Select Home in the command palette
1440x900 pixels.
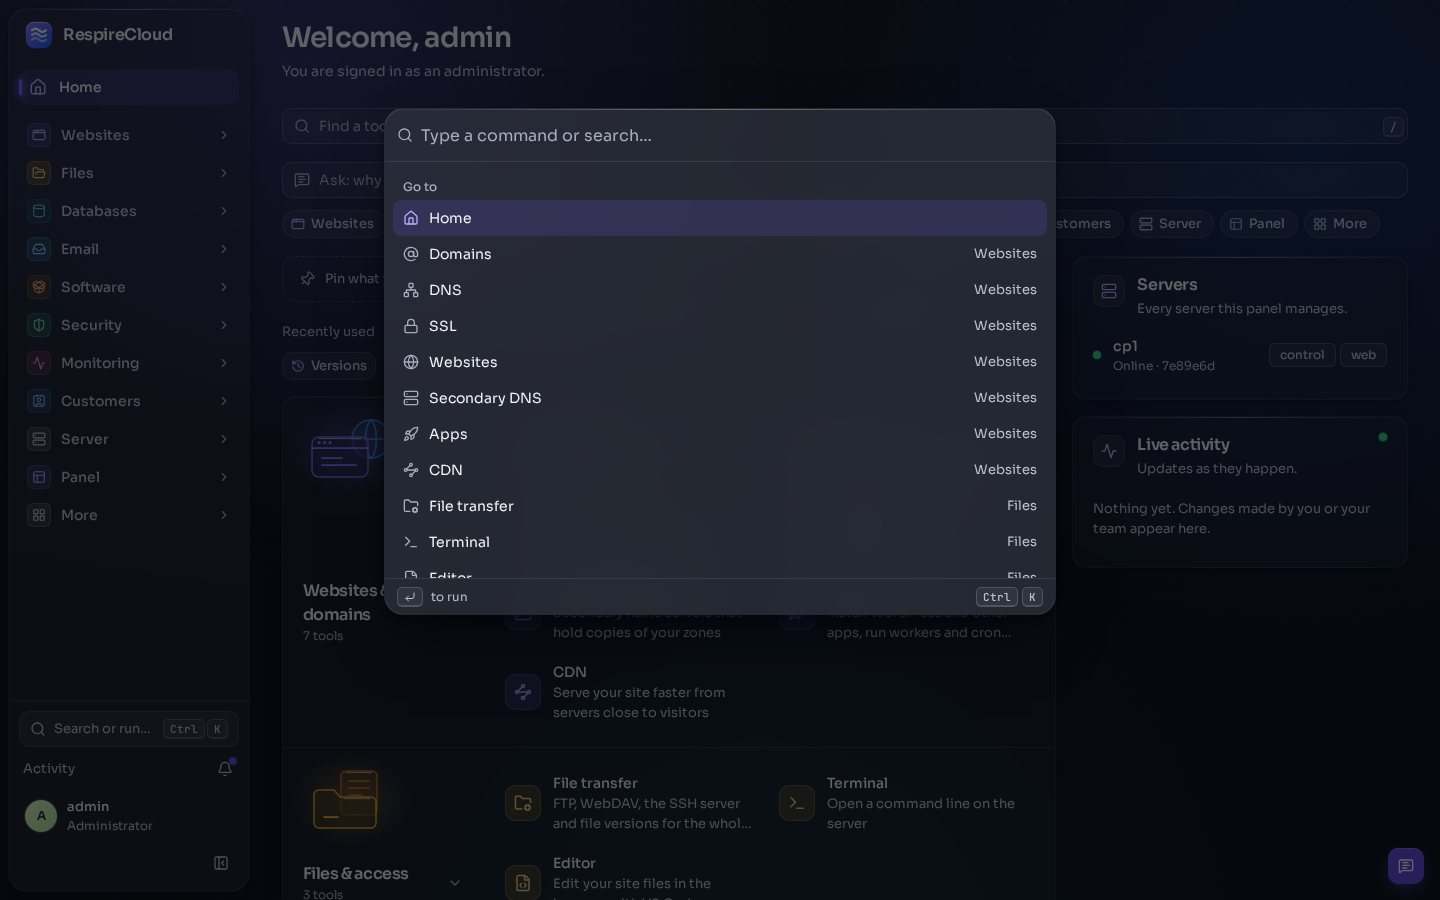coord(719,218)
